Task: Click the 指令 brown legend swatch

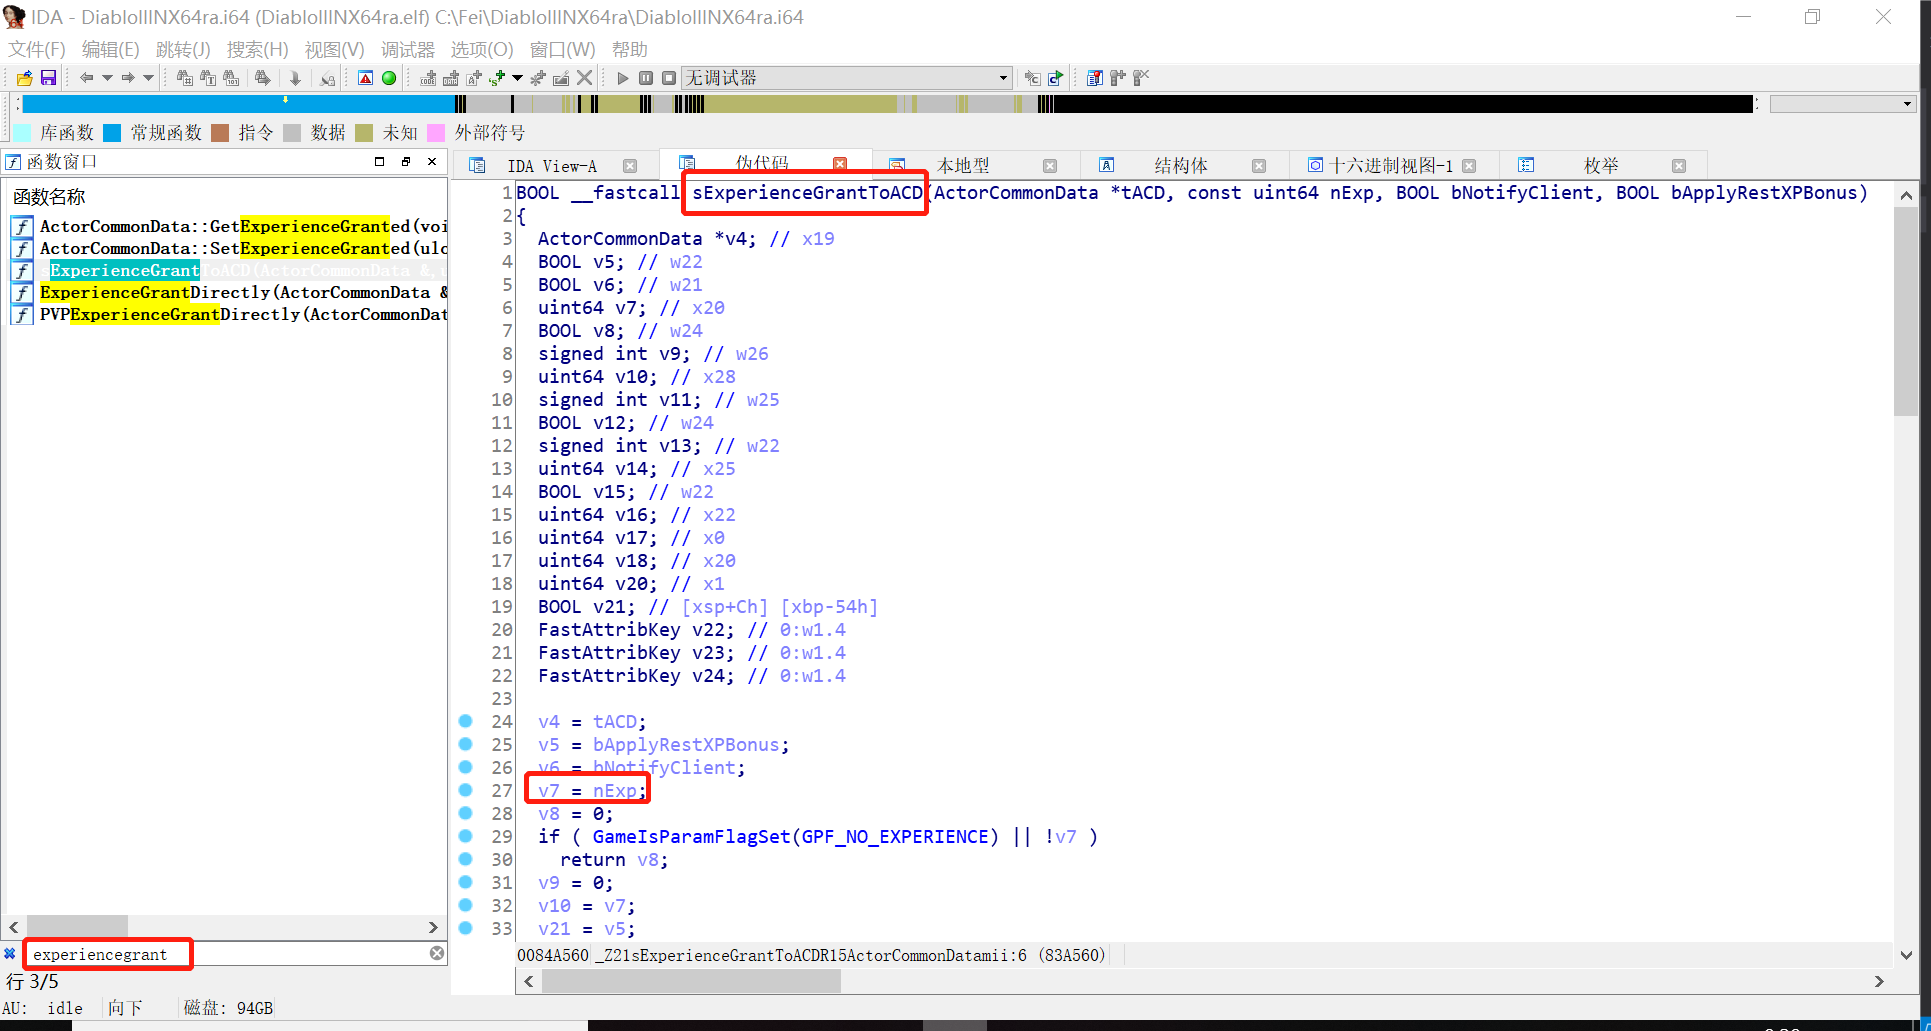Action: (x=220, y=133)
